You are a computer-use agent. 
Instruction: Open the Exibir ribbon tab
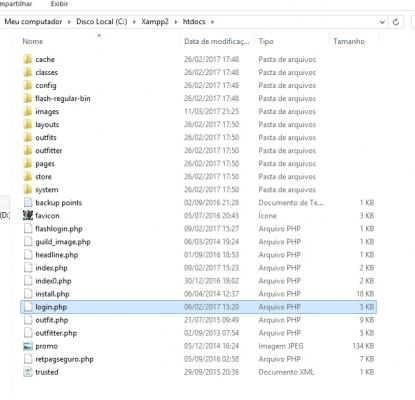tap(59, 4)
